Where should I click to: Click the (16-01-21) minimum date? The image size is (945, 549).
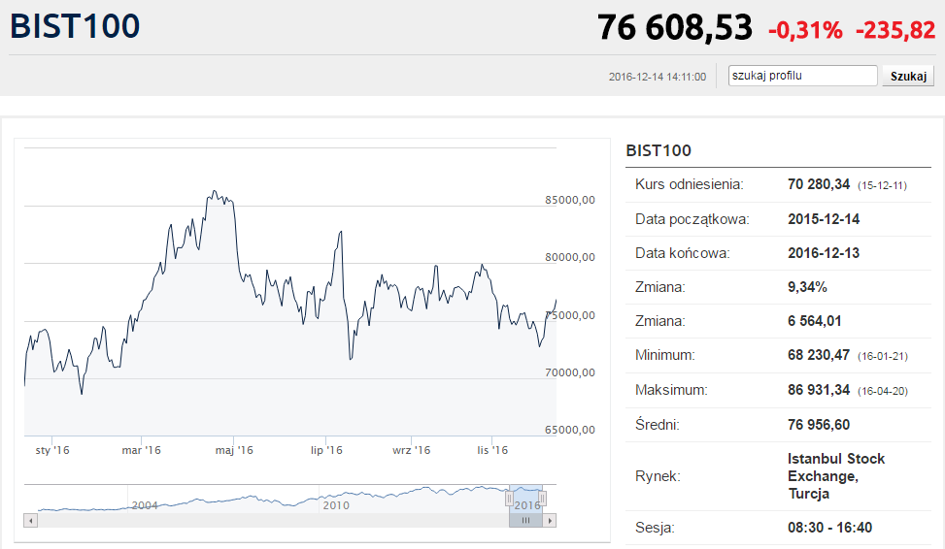click(x=882, y=357)
